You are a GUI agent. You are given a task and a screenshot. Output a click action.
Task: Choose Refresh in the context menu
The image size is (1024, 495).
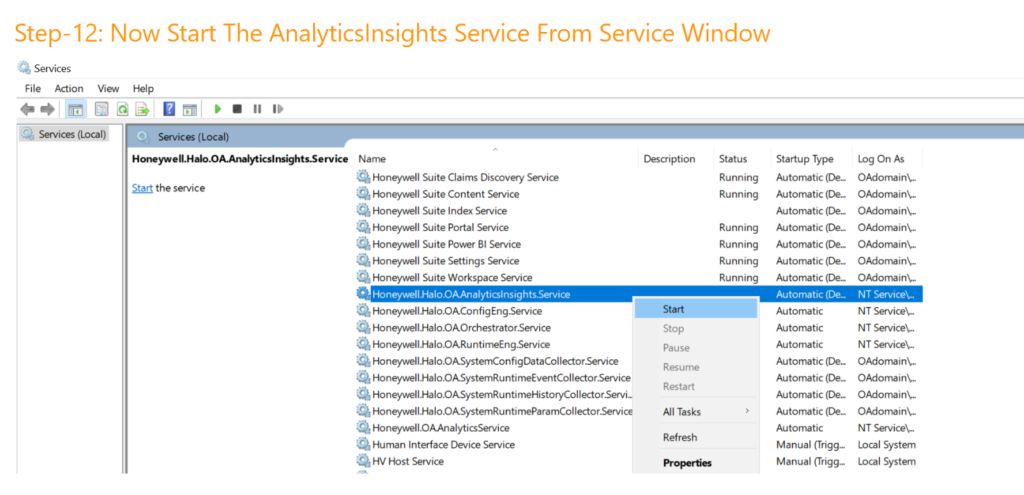680,437
